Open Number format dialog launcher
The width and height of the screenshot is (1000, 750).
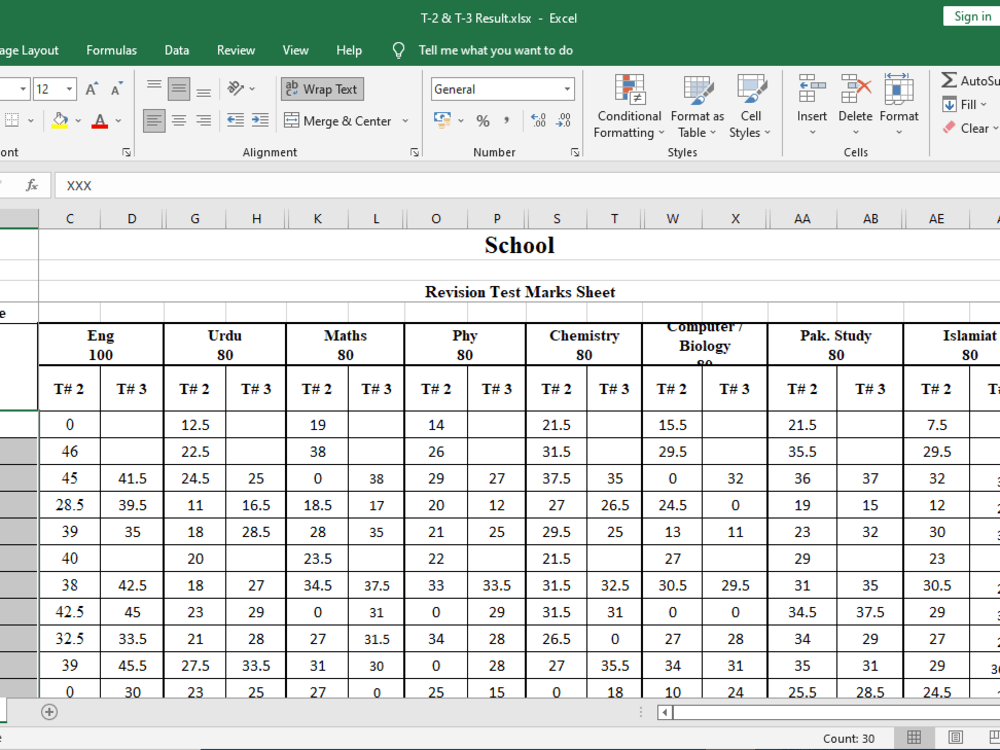tap(575, 152)
